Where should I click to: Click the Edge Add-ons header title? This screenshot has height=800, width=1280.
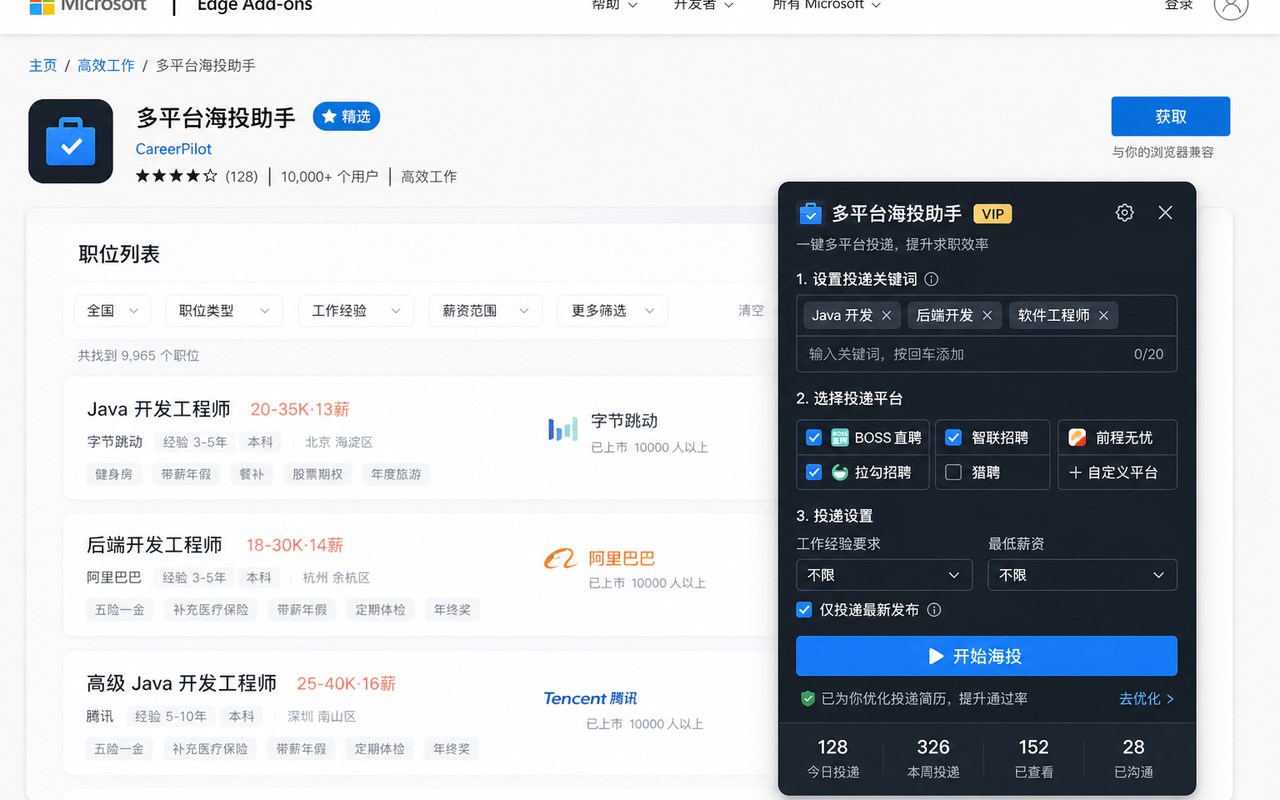point(255,6)
